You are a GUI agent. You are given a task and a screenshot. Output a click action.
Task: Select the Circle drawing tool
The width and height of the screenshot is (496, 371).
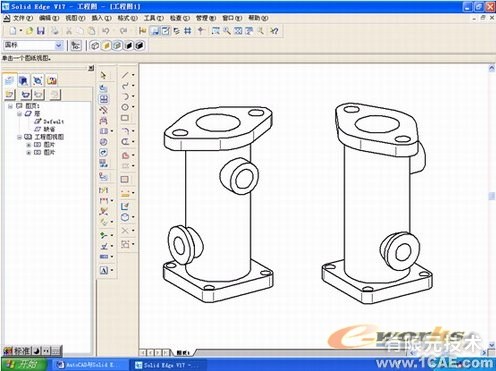coord(125,107)
